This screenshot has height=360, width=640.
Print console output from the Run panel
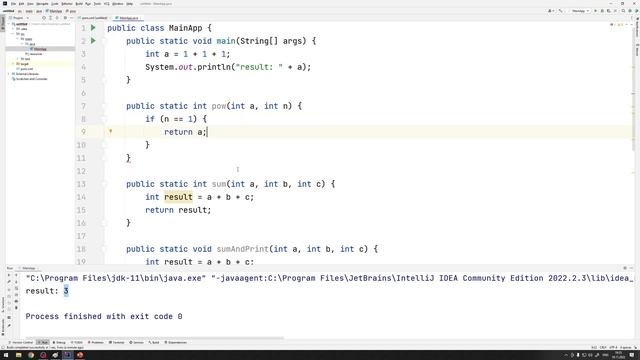point(16,301)
